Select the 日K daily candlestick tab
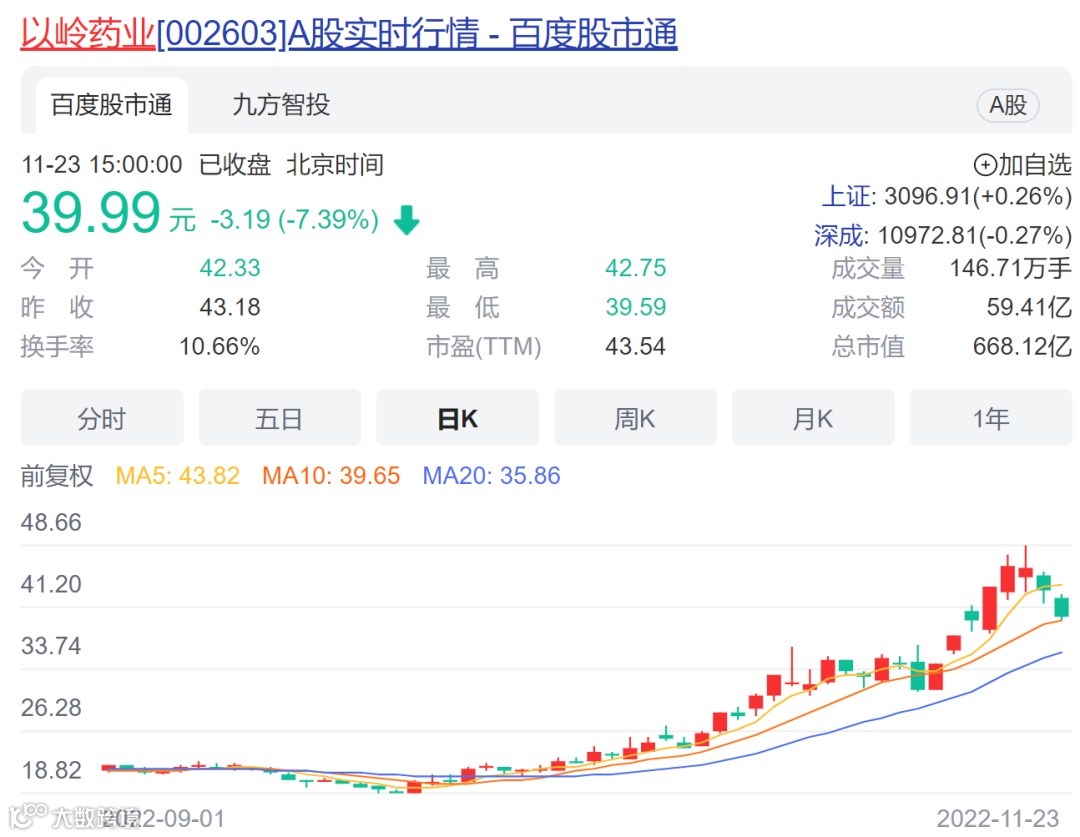 [457, 417]
